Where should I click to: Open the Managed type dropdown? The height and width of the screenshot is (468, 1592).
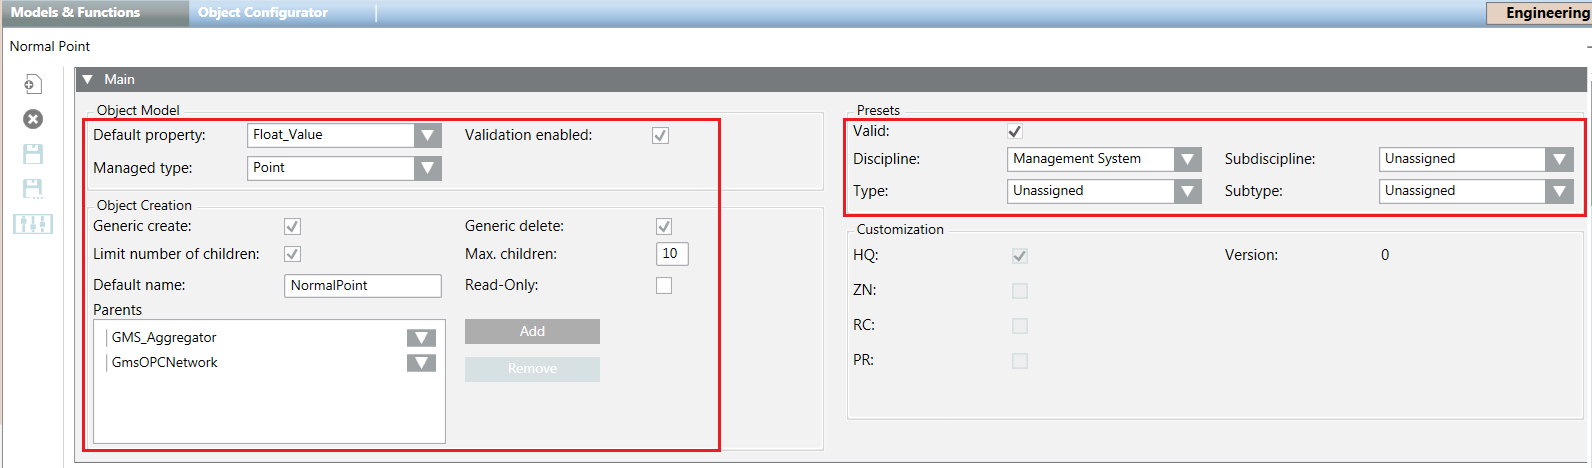click(x=428, y=168)
